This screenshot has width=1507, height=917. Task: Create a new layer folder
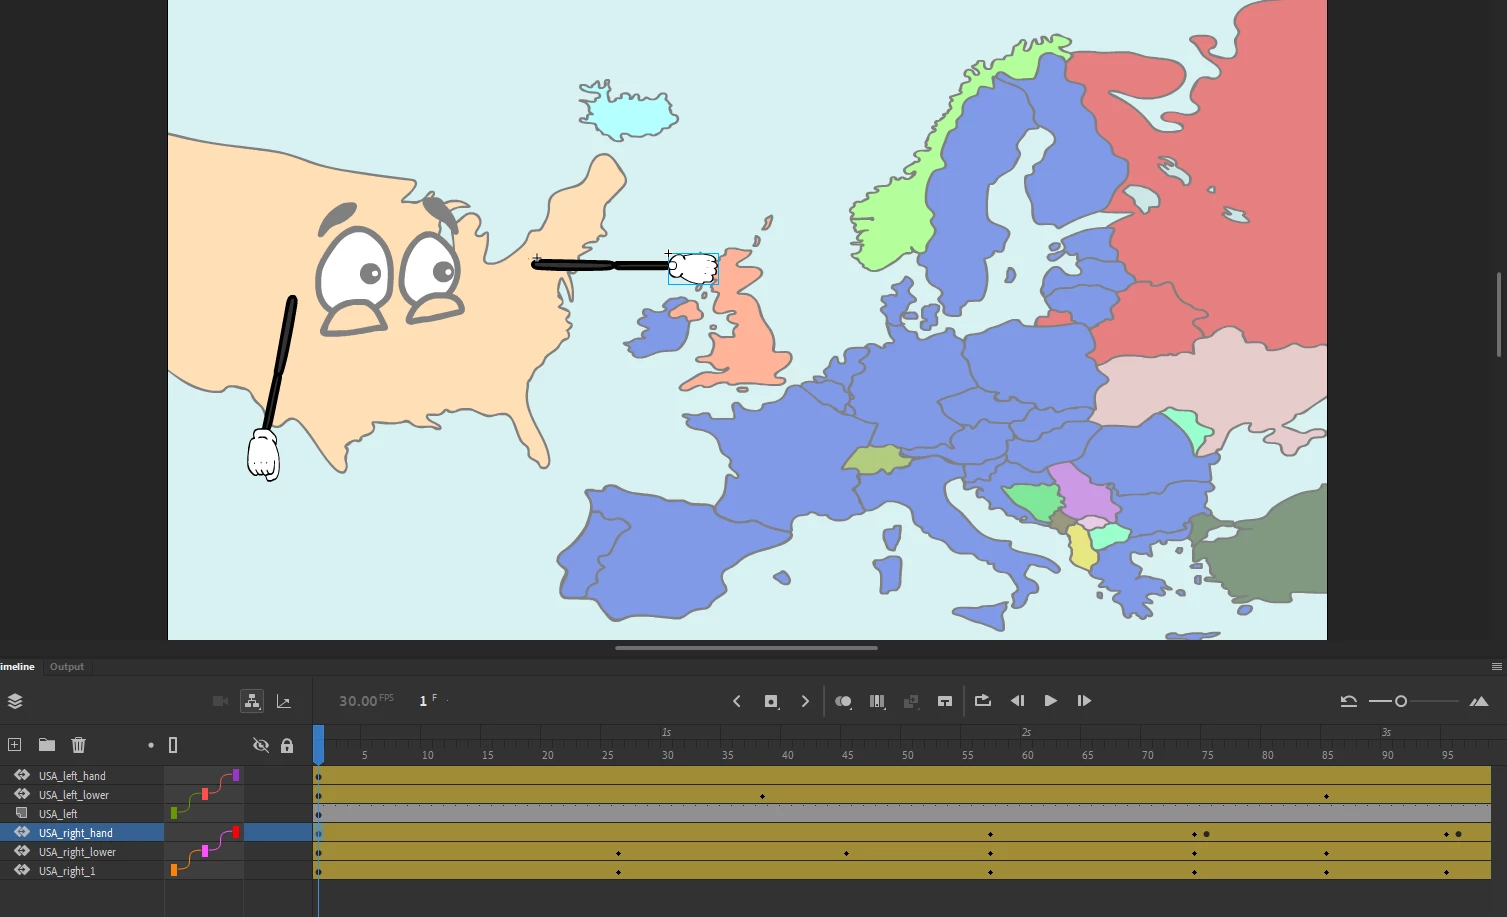47,745
